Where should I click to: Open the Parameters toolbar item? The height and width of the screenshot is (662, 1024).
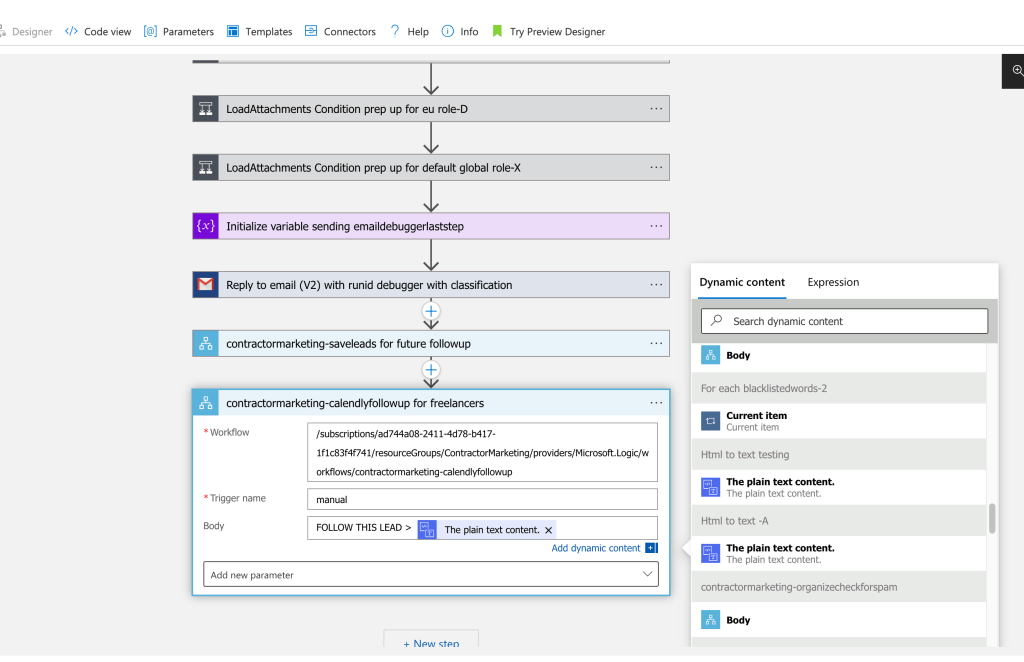179,31
